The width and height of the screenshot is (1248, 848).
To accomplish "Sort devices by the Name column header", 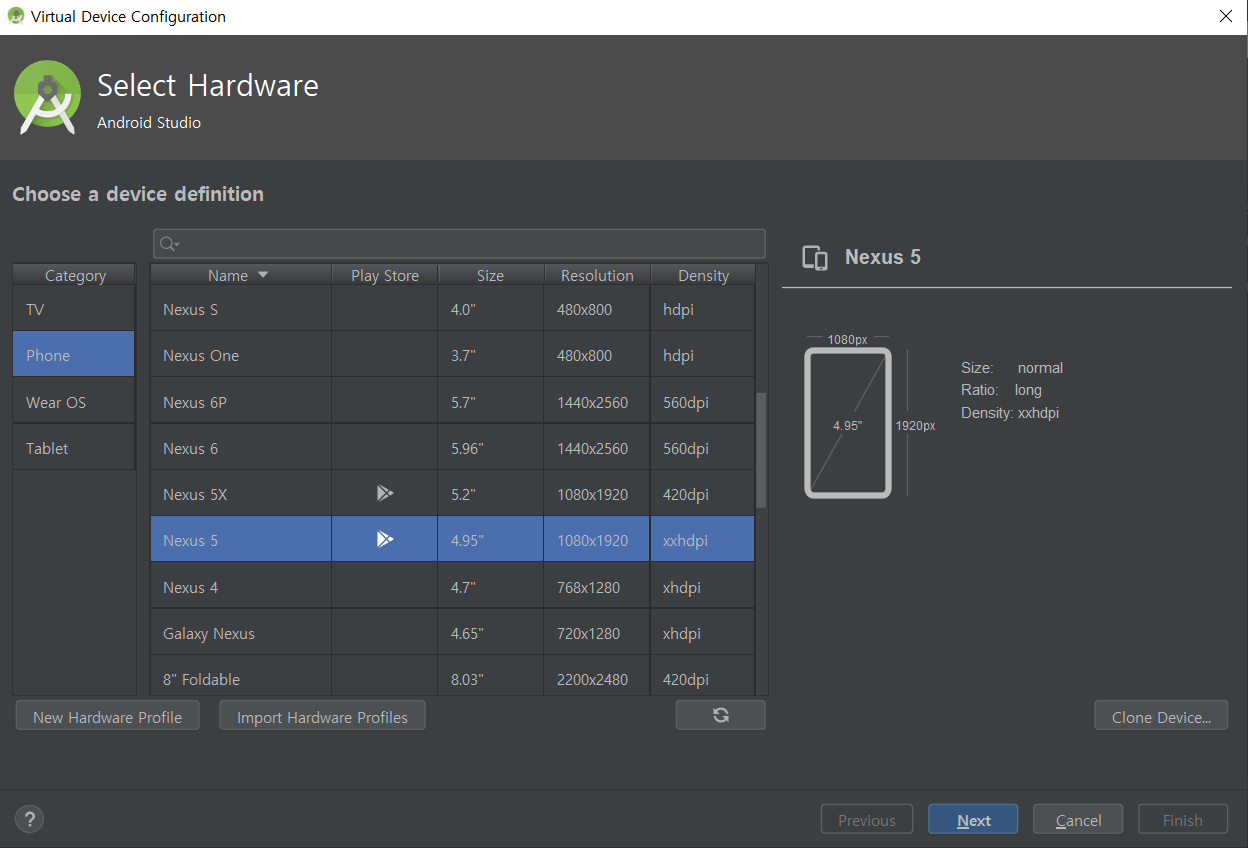I will coord(240,275).
